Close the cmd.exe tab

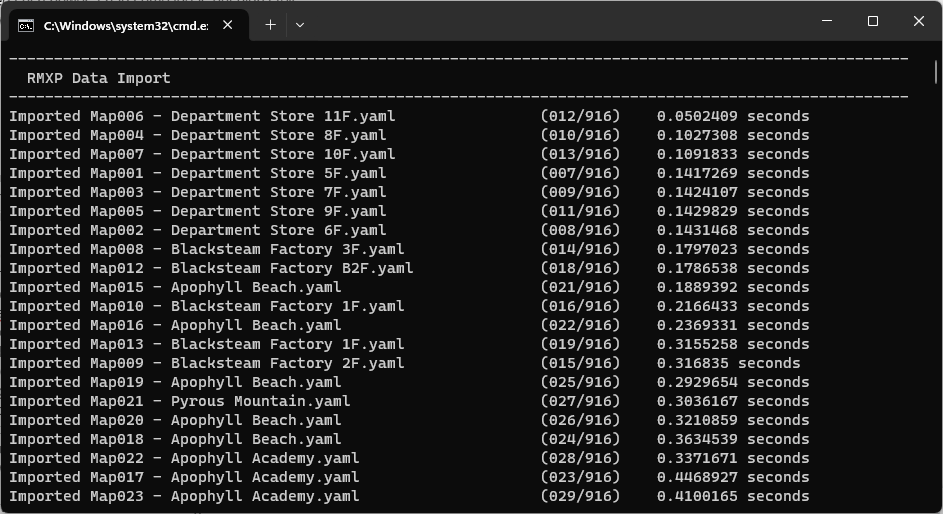[x=228, y=25]
